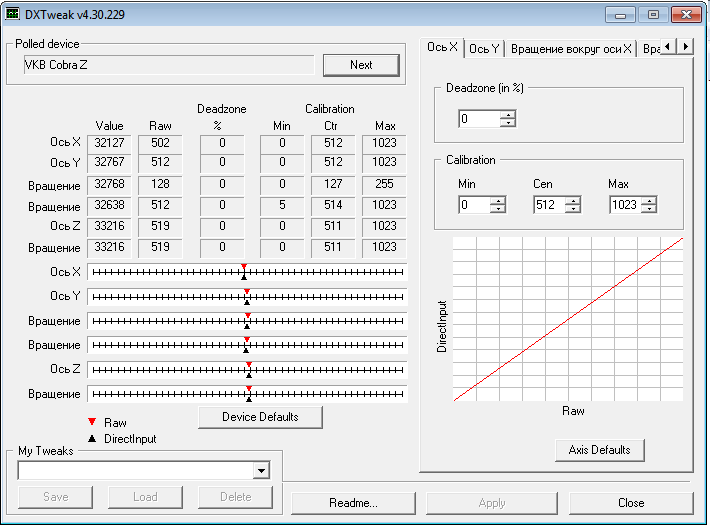Screen dimensions: 710x526
Task: Click the Value cell 32768
Action: click(109, 184)
